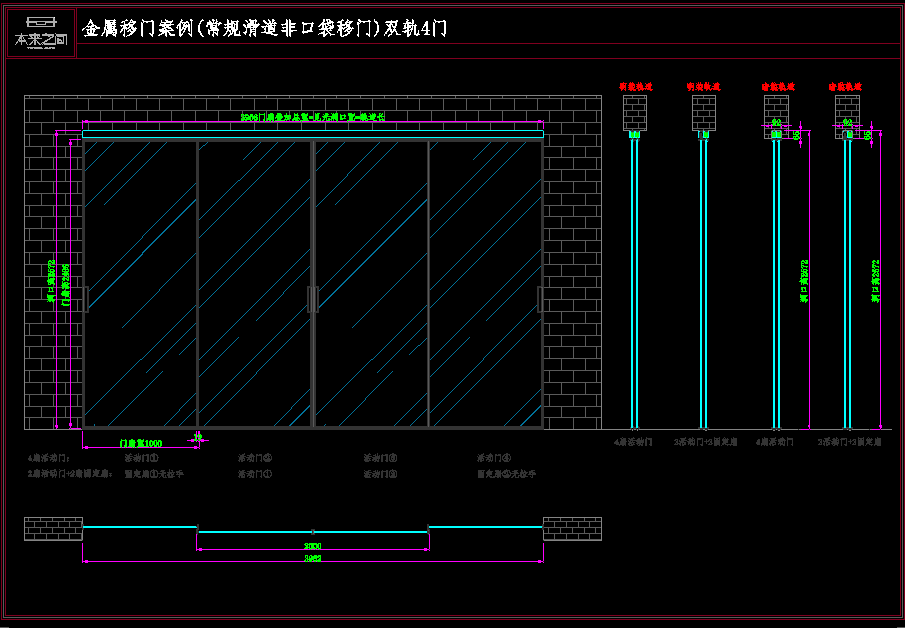
Task: Select the cyan top track above the doors
Action: click(313, 133)
